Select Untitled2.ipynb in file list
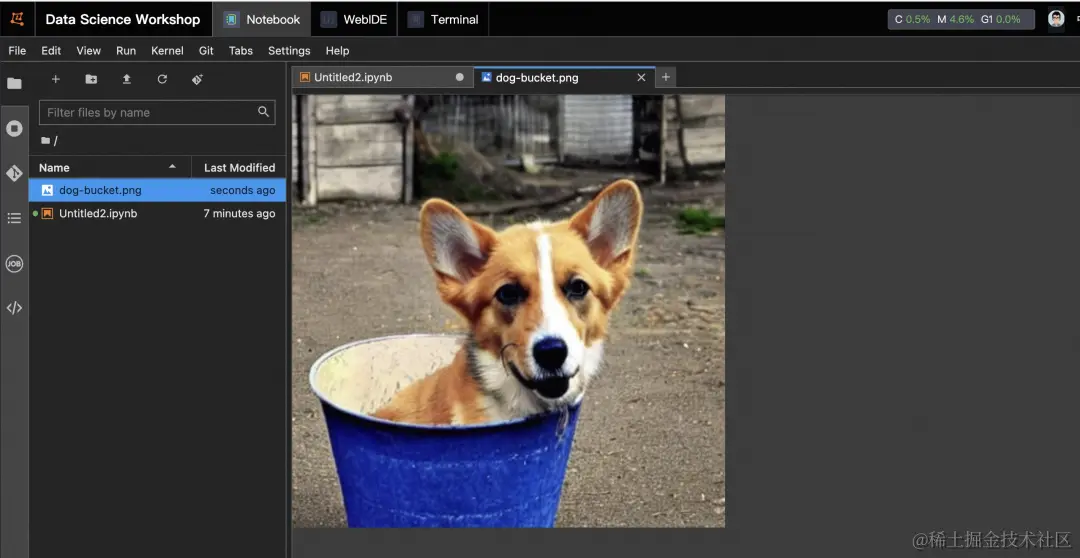Viewport: 1080px width, 558px height. click(x=157, y=214)
